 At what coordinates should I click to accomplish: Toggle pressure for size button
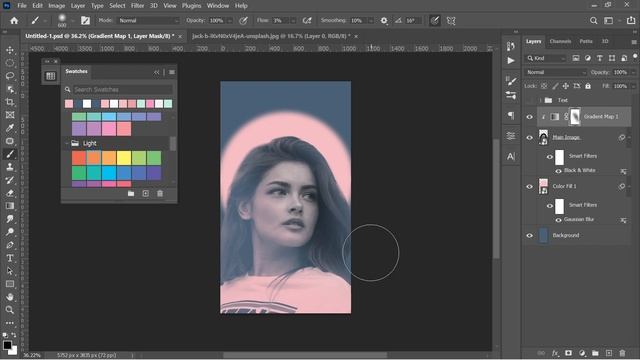(x=435, y=20)
